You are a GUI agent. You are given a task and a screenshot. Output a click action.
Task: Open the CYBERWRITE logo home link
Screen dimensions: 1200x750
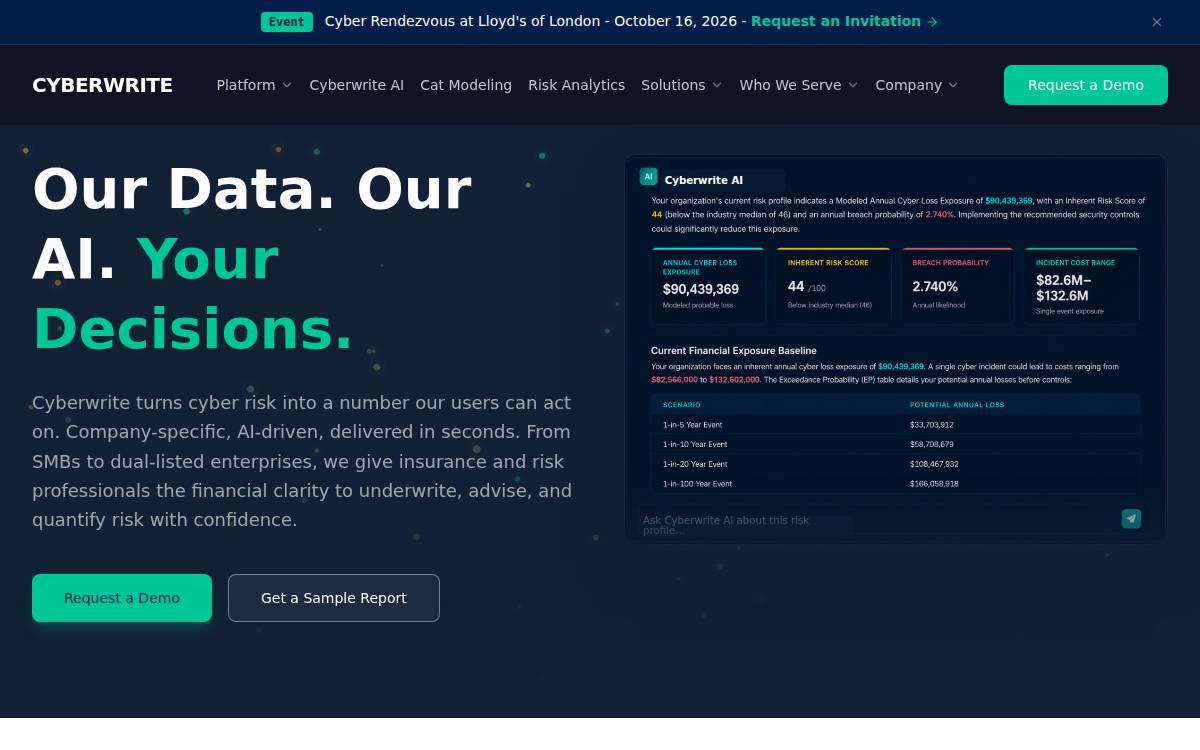coord(102,85)
